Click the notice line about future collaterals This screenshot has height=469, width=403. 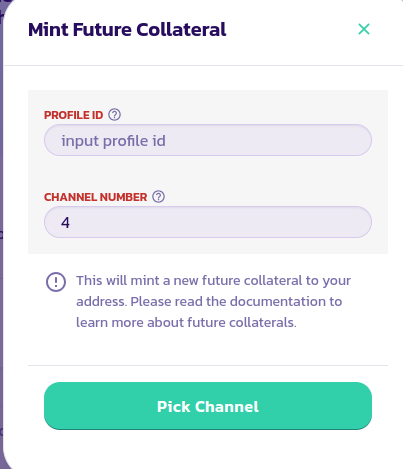click(x=186, y=322)
